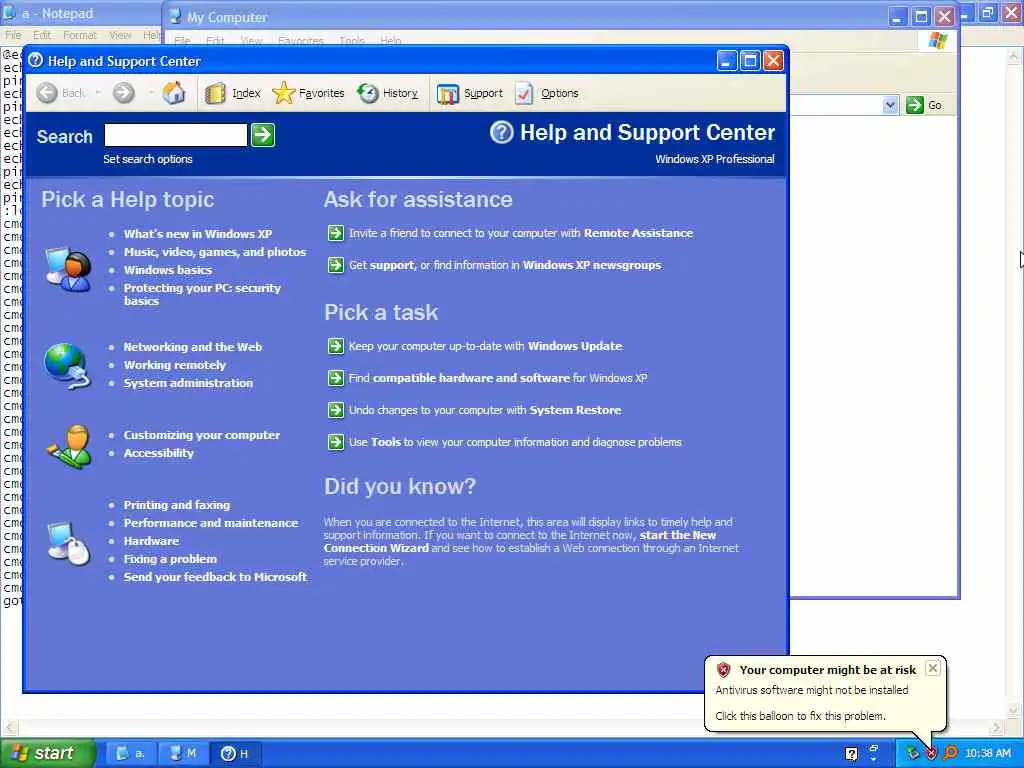Switch to My Computer taskbar button
1024x768 pixels.
183,754
